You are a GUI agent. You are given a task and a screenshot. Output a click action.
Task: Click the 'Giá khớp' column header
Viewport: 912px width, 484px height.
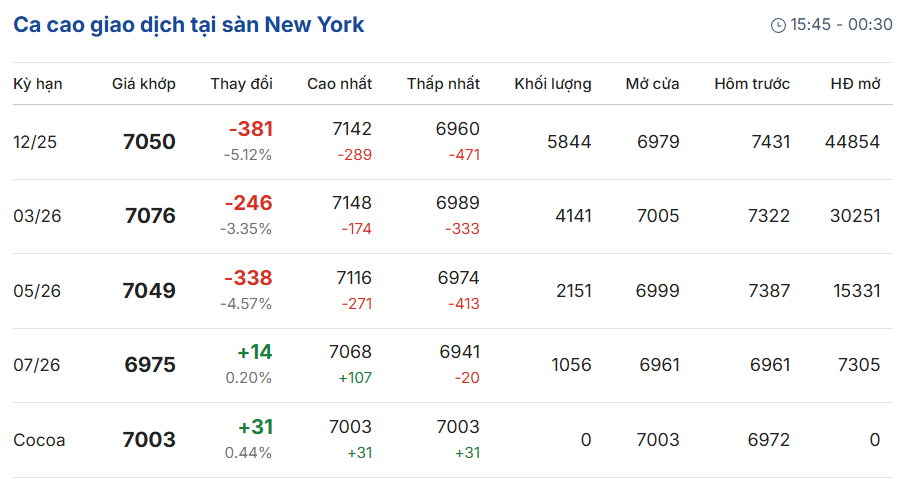(144, 84)
